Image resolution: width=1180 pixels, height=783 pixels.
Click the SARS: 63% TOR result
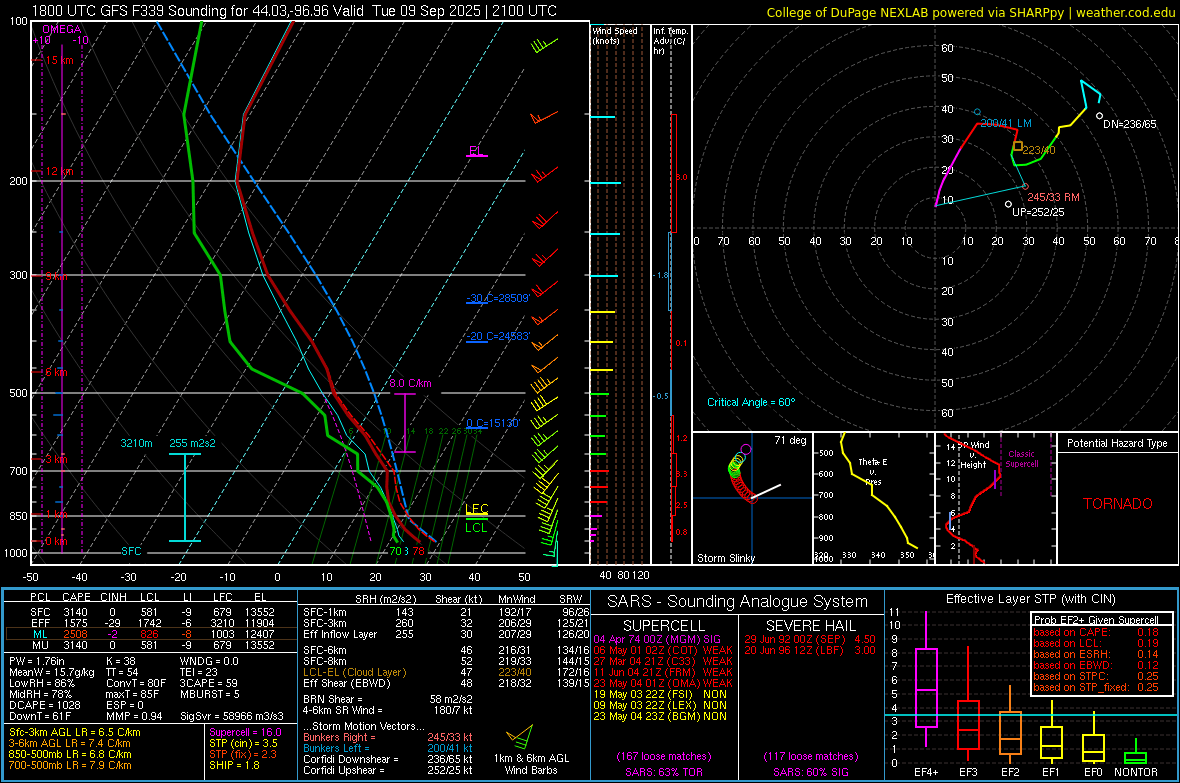click(x=663, y=772)
